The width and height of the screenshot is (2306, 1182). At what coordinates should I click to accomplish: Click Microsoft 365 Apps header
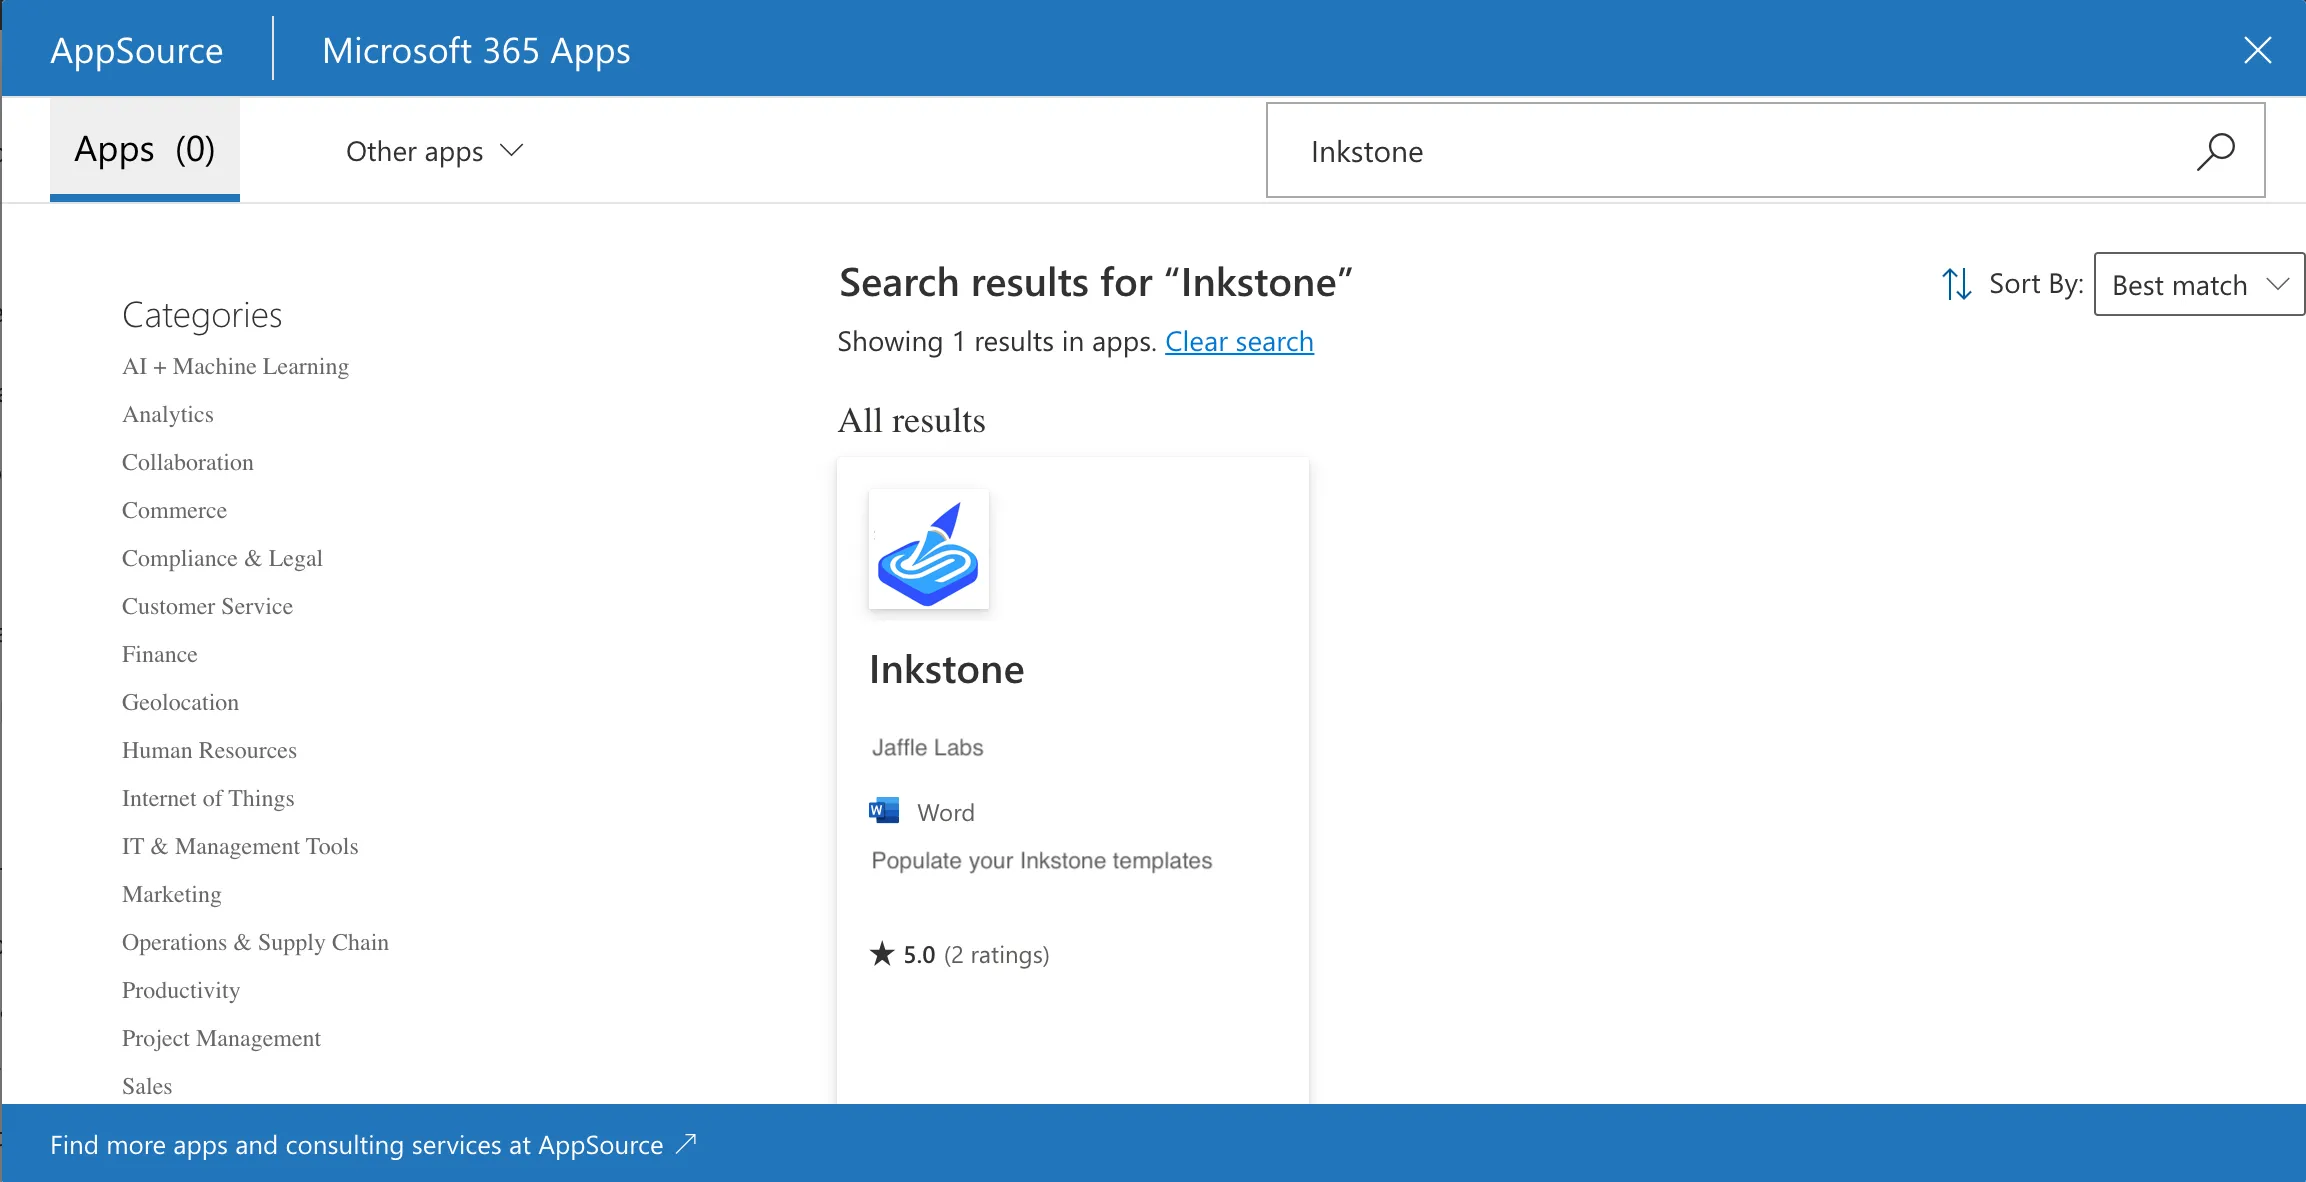pyautogui.click(x=476, y=50)
